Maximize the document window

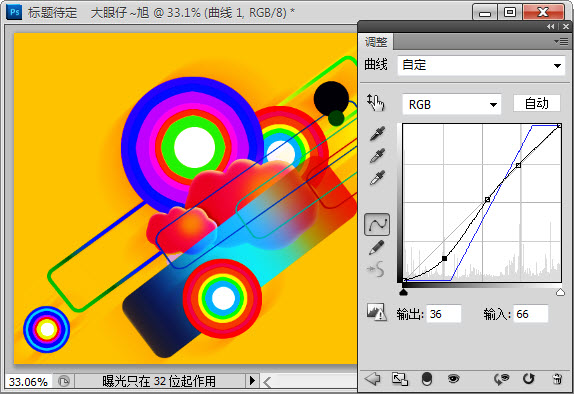click(x=510, y=12)
